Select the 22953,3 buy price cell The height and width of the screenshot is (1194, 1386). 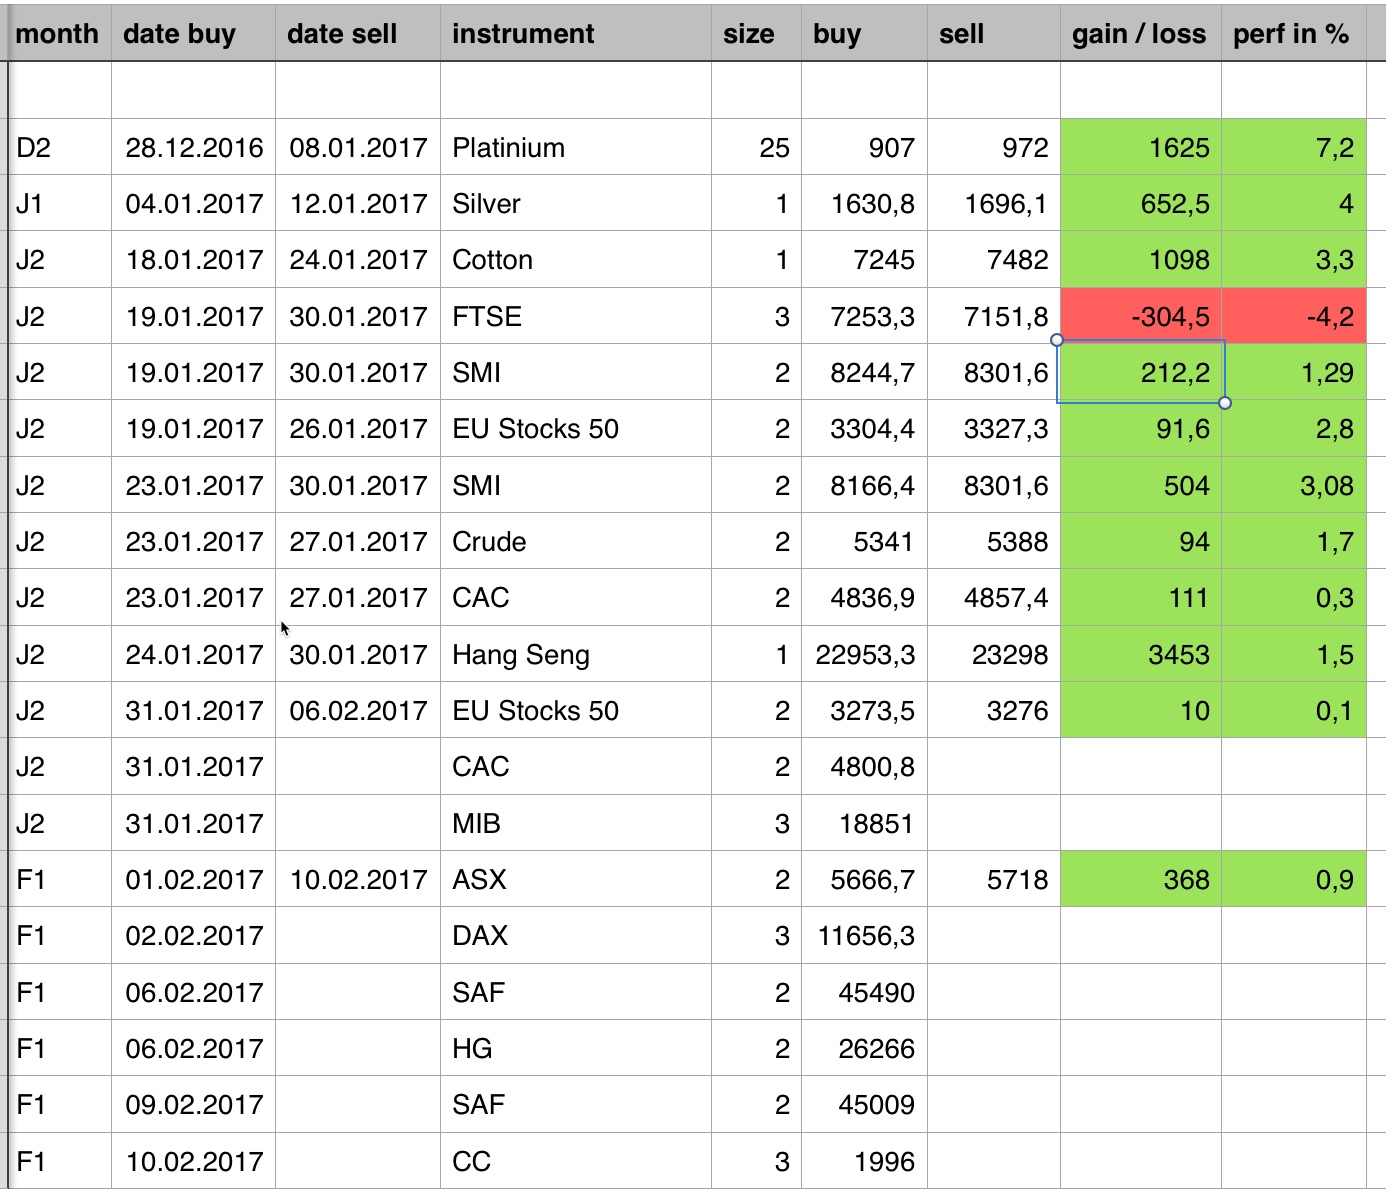pyautogui.click(x=864, y=655)
